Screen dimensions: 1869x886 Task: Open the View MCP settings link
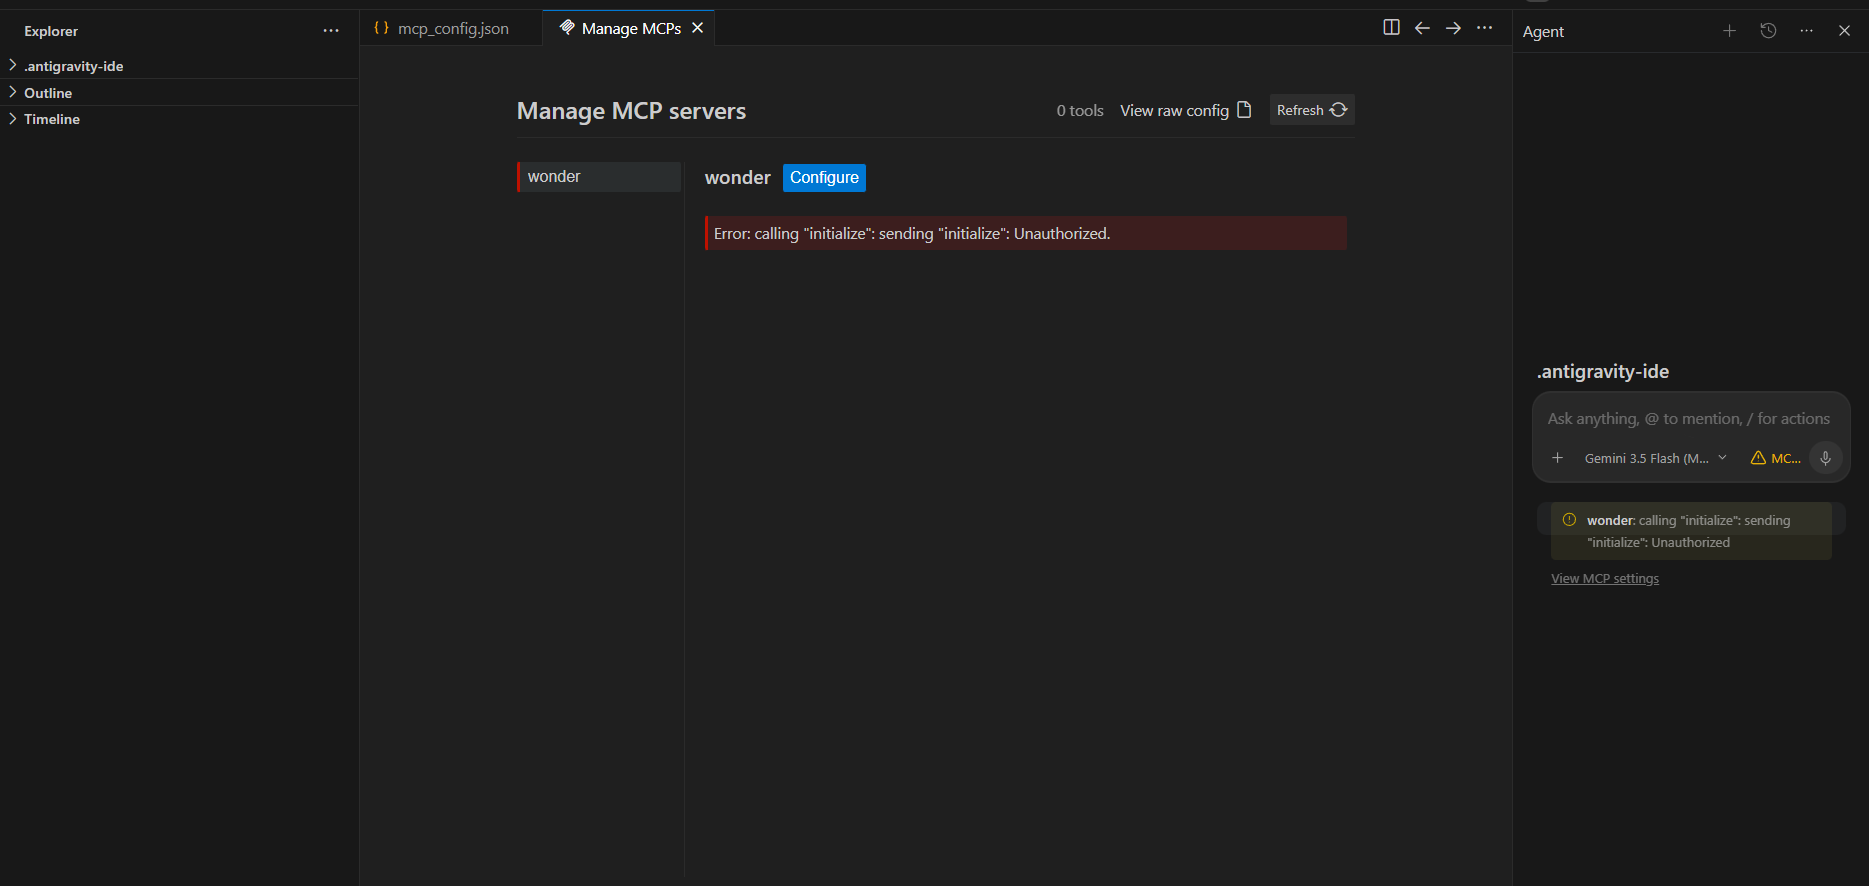[x=1605, y=579]
